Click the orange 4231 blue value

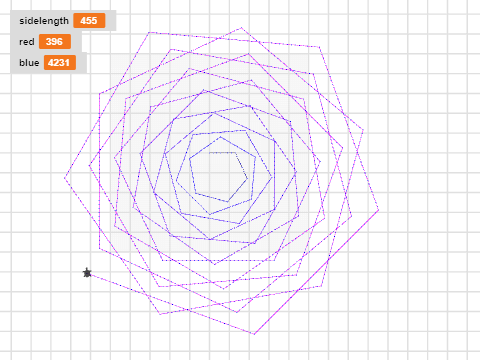60,63
